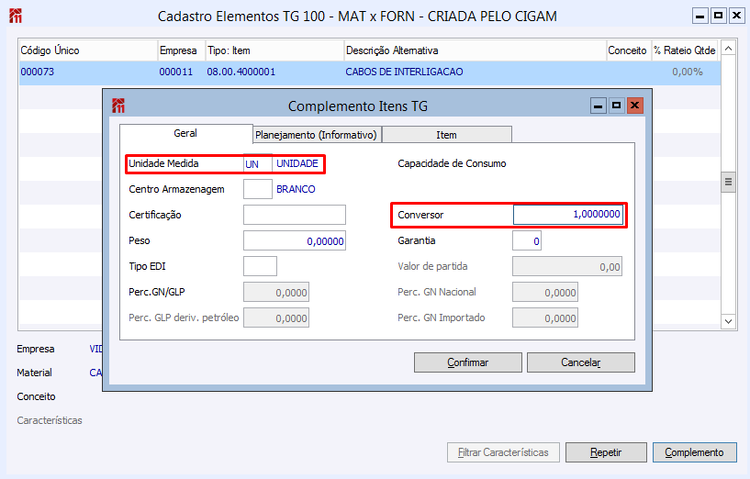This screenshot has width=750, height=479.
Task: Click the Peso value field
Action: point(294,241)
